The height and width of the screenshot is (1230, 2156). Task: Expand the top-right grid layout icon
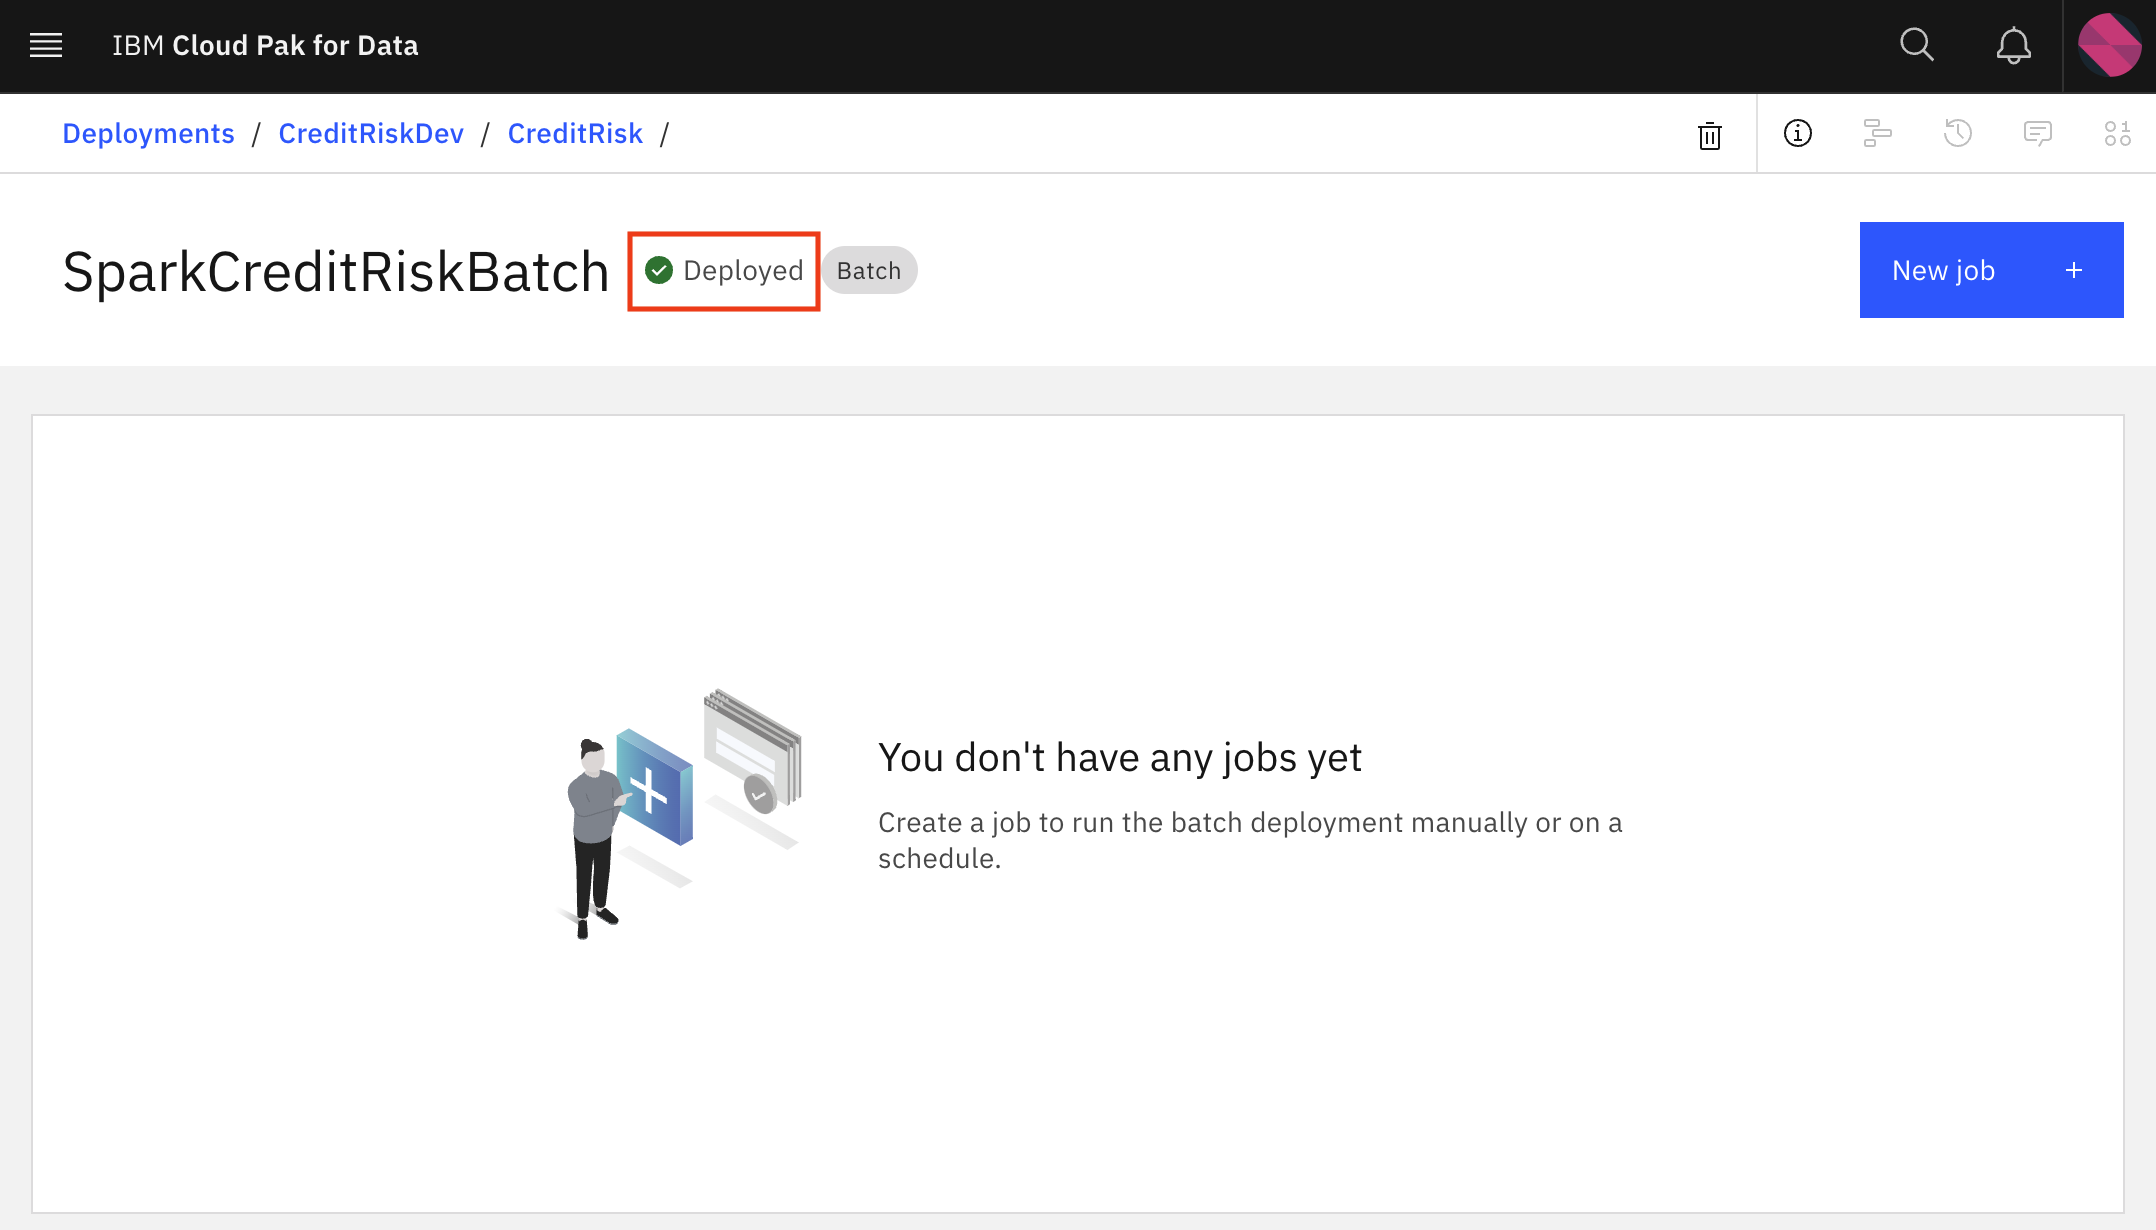tap(2118, 133)
